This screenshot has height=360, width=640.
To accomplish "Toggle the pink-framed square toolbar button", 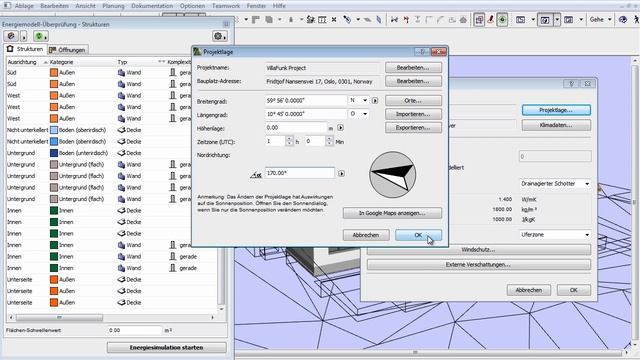I will tap(479, 20).
